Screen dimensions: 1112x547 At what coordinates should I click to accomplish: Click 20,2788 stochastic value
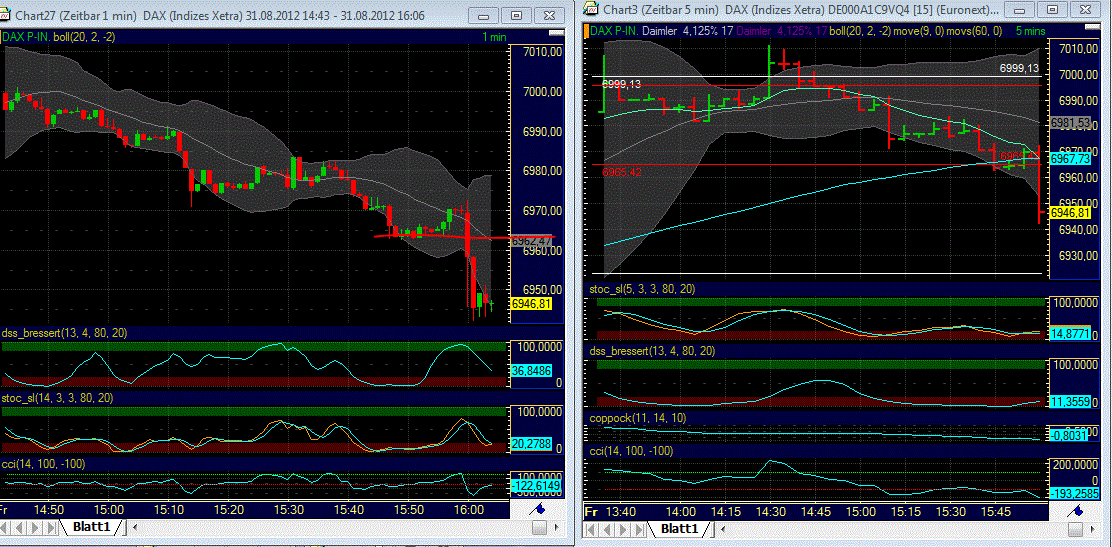pos(531,444)
